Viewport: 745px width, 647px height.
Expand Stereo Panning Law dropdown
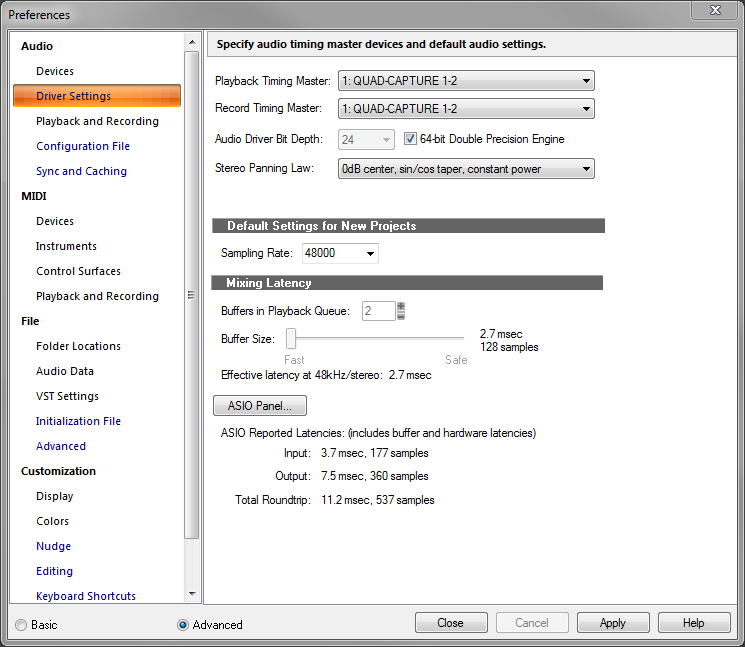(x=466, y=169)
